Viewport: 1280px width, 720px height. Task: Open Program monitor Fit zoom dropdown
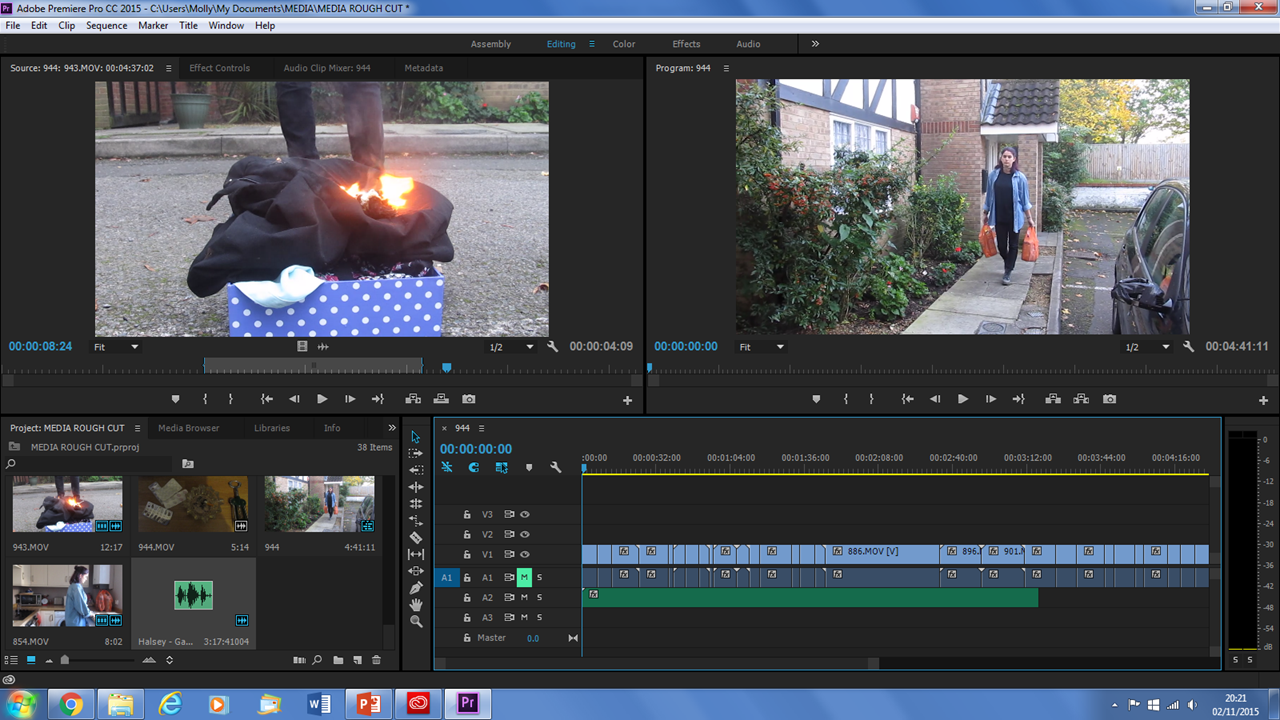point(762,347)
